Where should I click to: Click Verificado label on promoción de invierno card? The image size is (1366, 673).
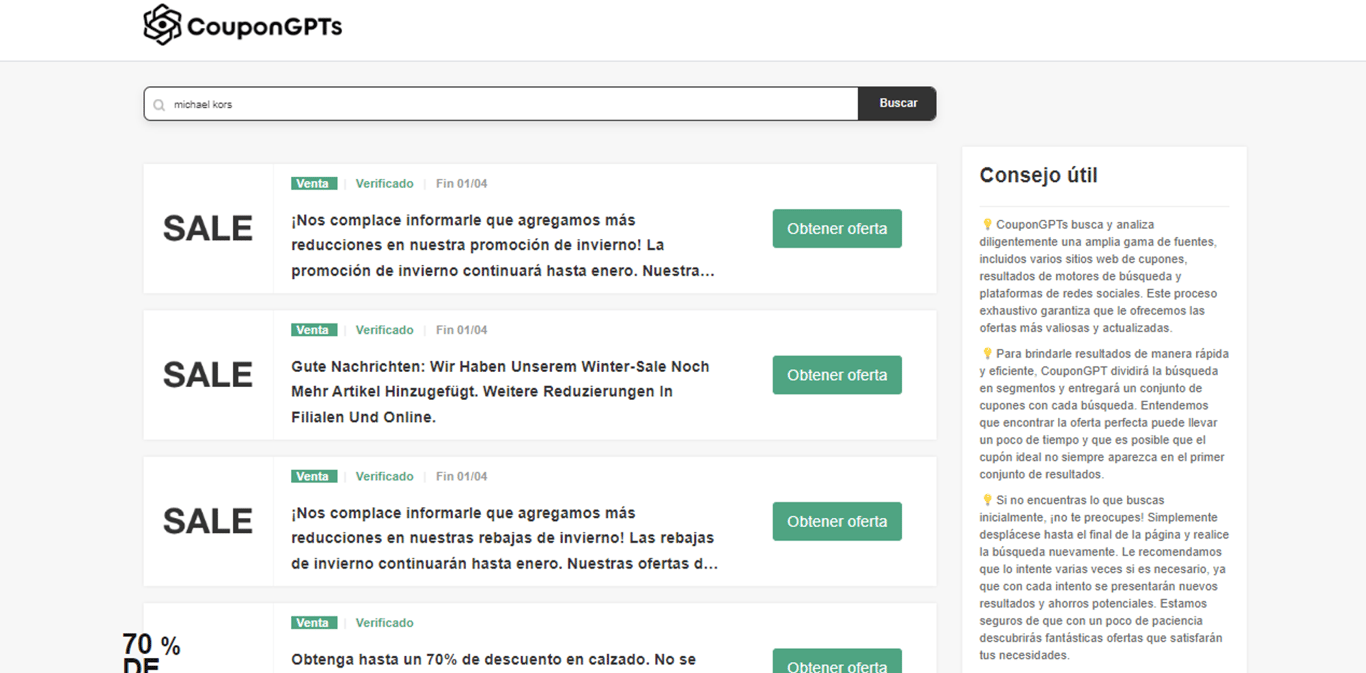tap(385, 184)
